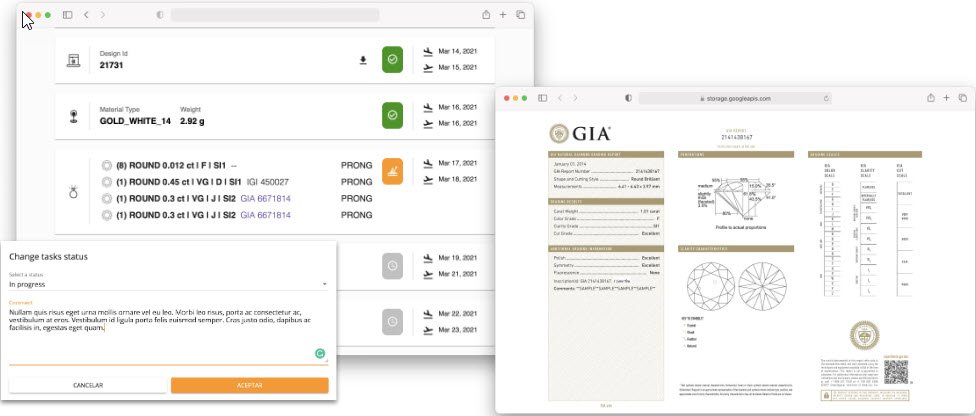Click ring icon of stones row
The height and width of the screenshot is (416, 976).
73,192
